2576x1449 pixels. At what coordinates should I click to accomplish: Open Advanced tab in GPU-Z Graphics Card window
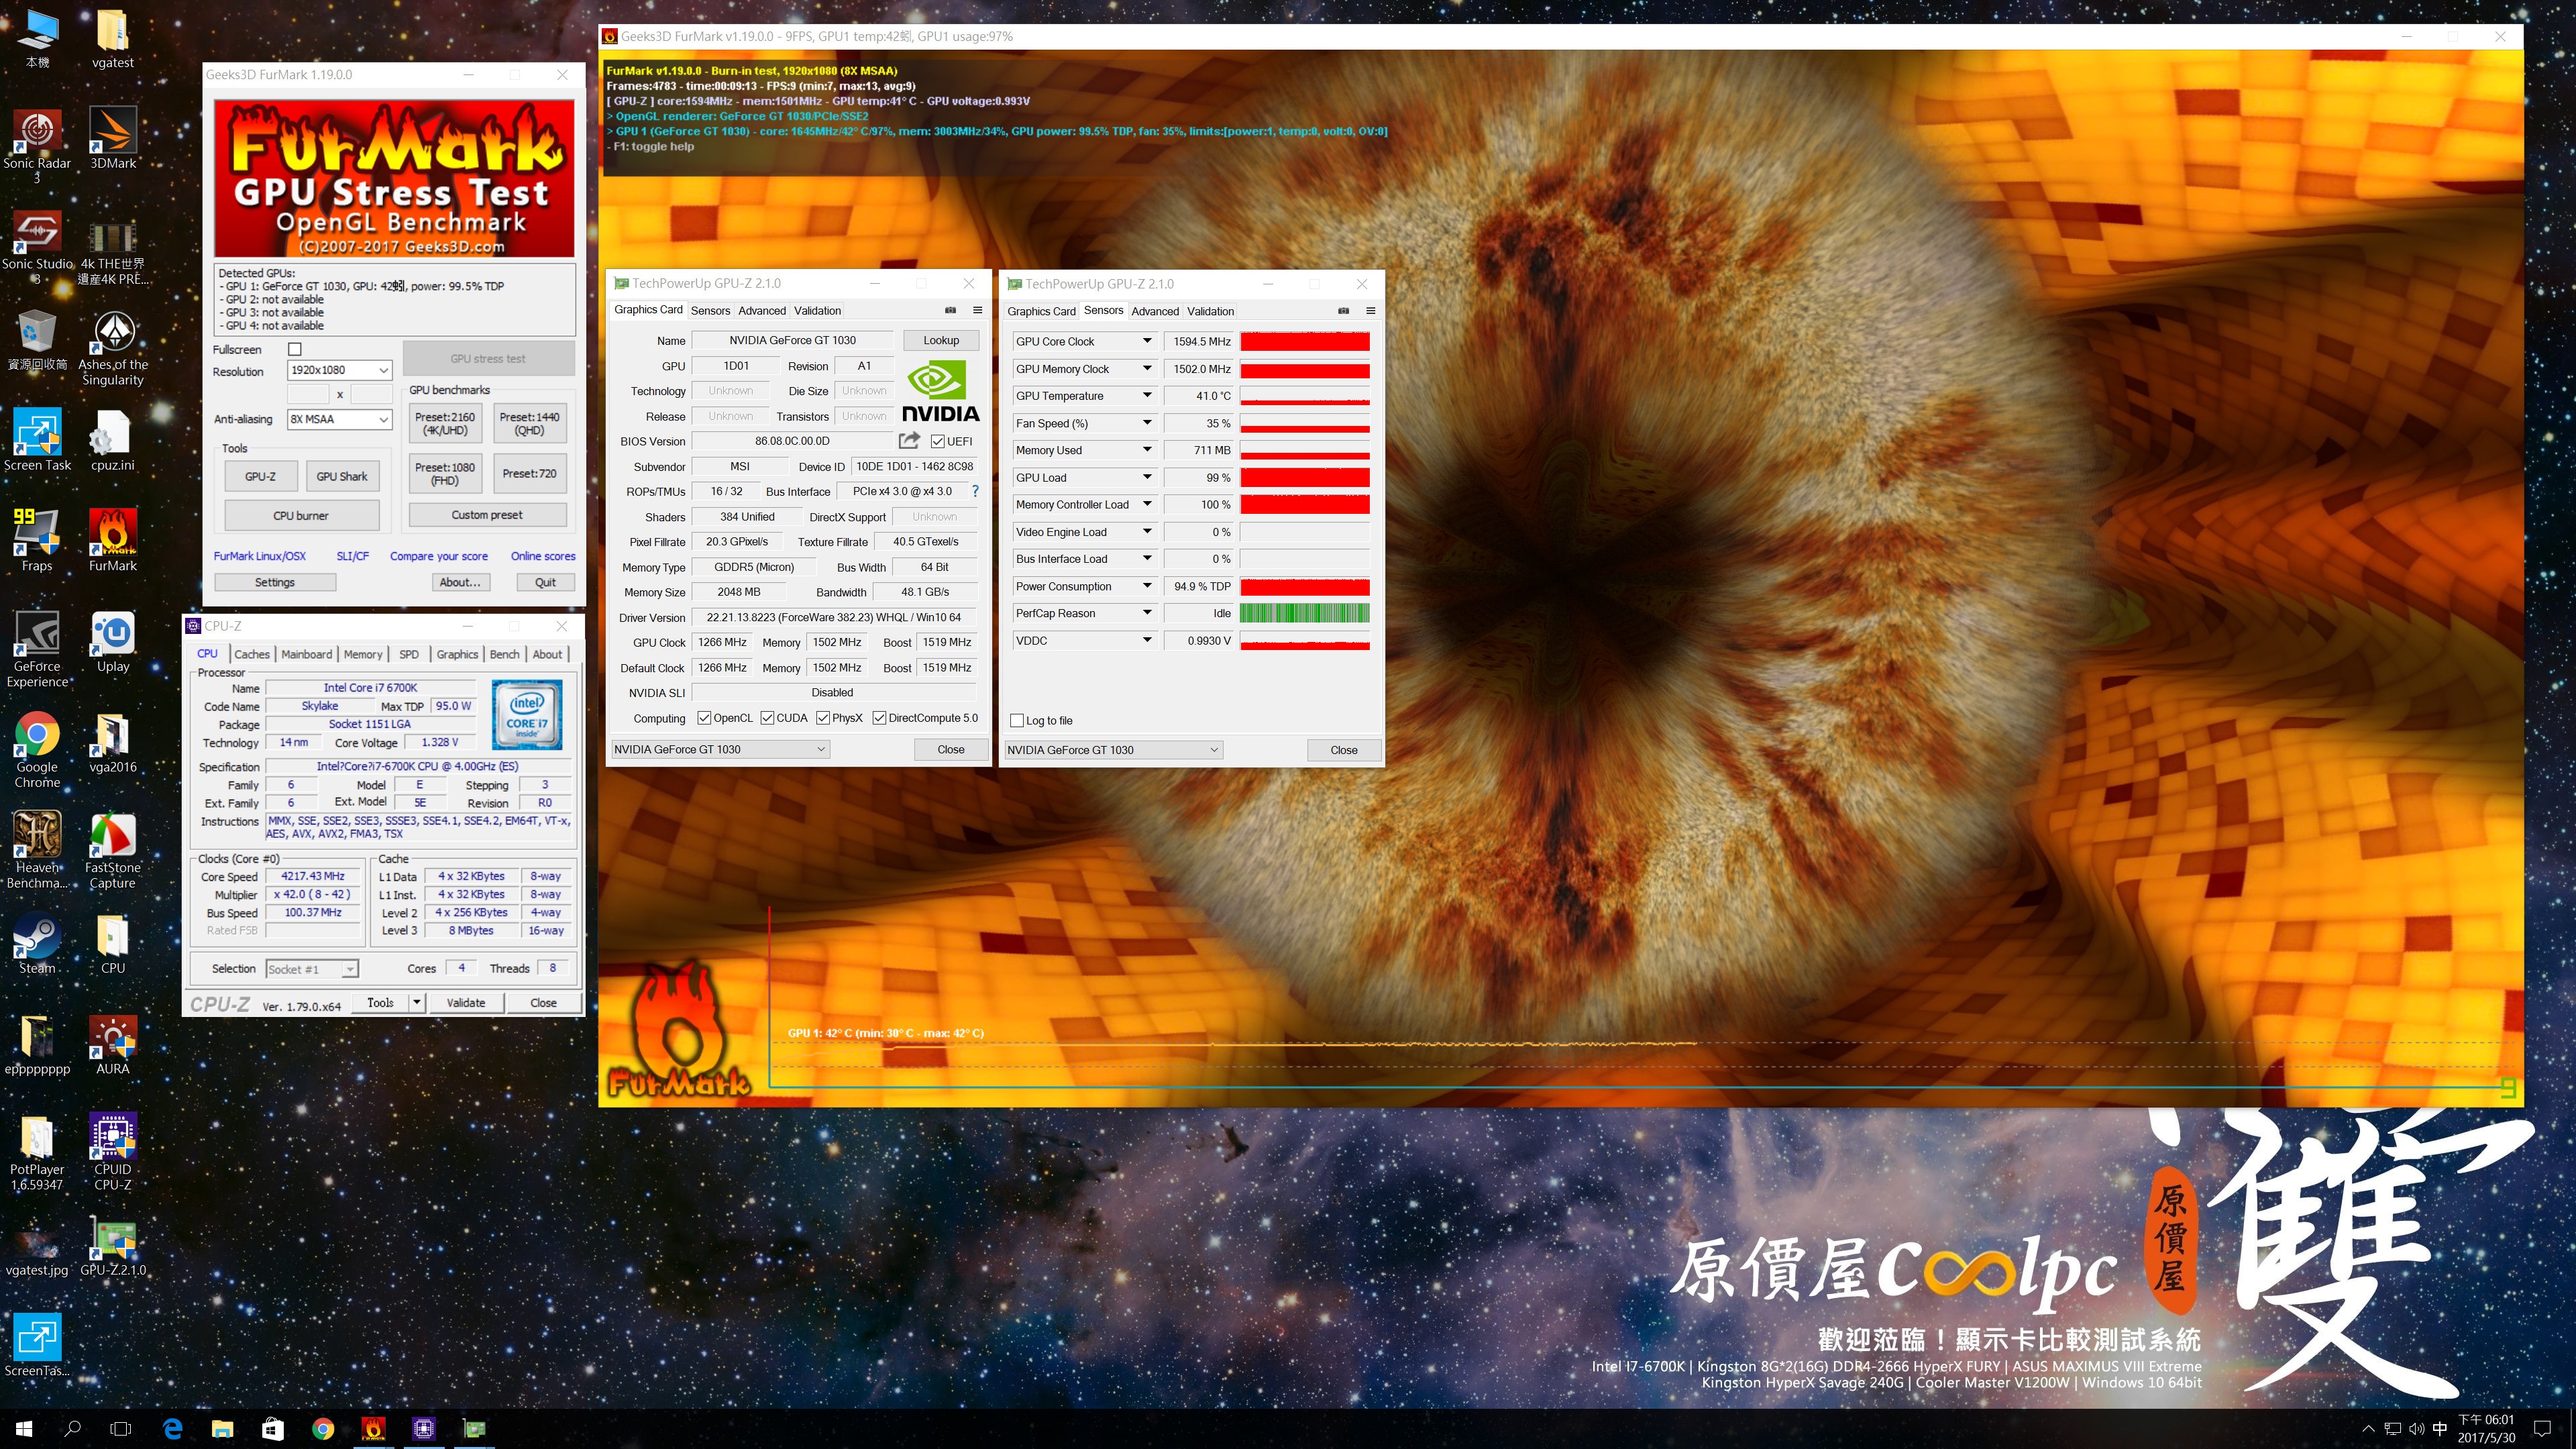pyautogui.click(x=762, y=311)
